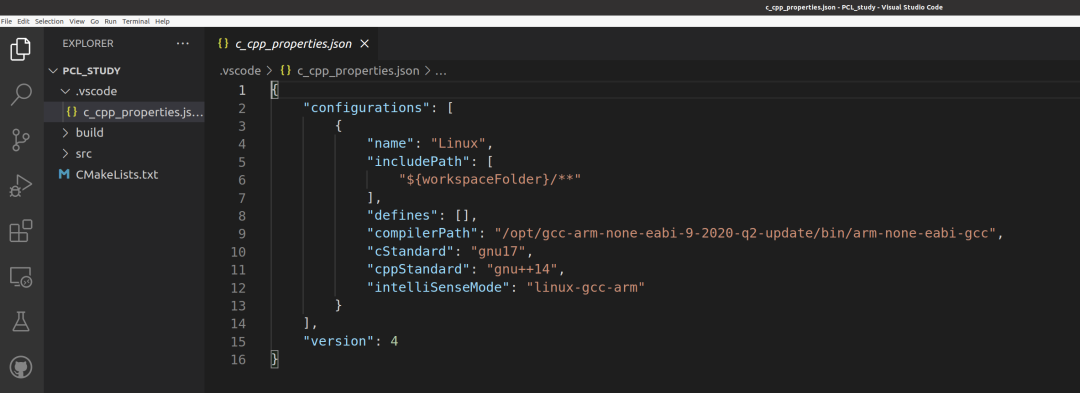Open the Run and Debug view
The image size is (1080, 393).
[21, 185]
